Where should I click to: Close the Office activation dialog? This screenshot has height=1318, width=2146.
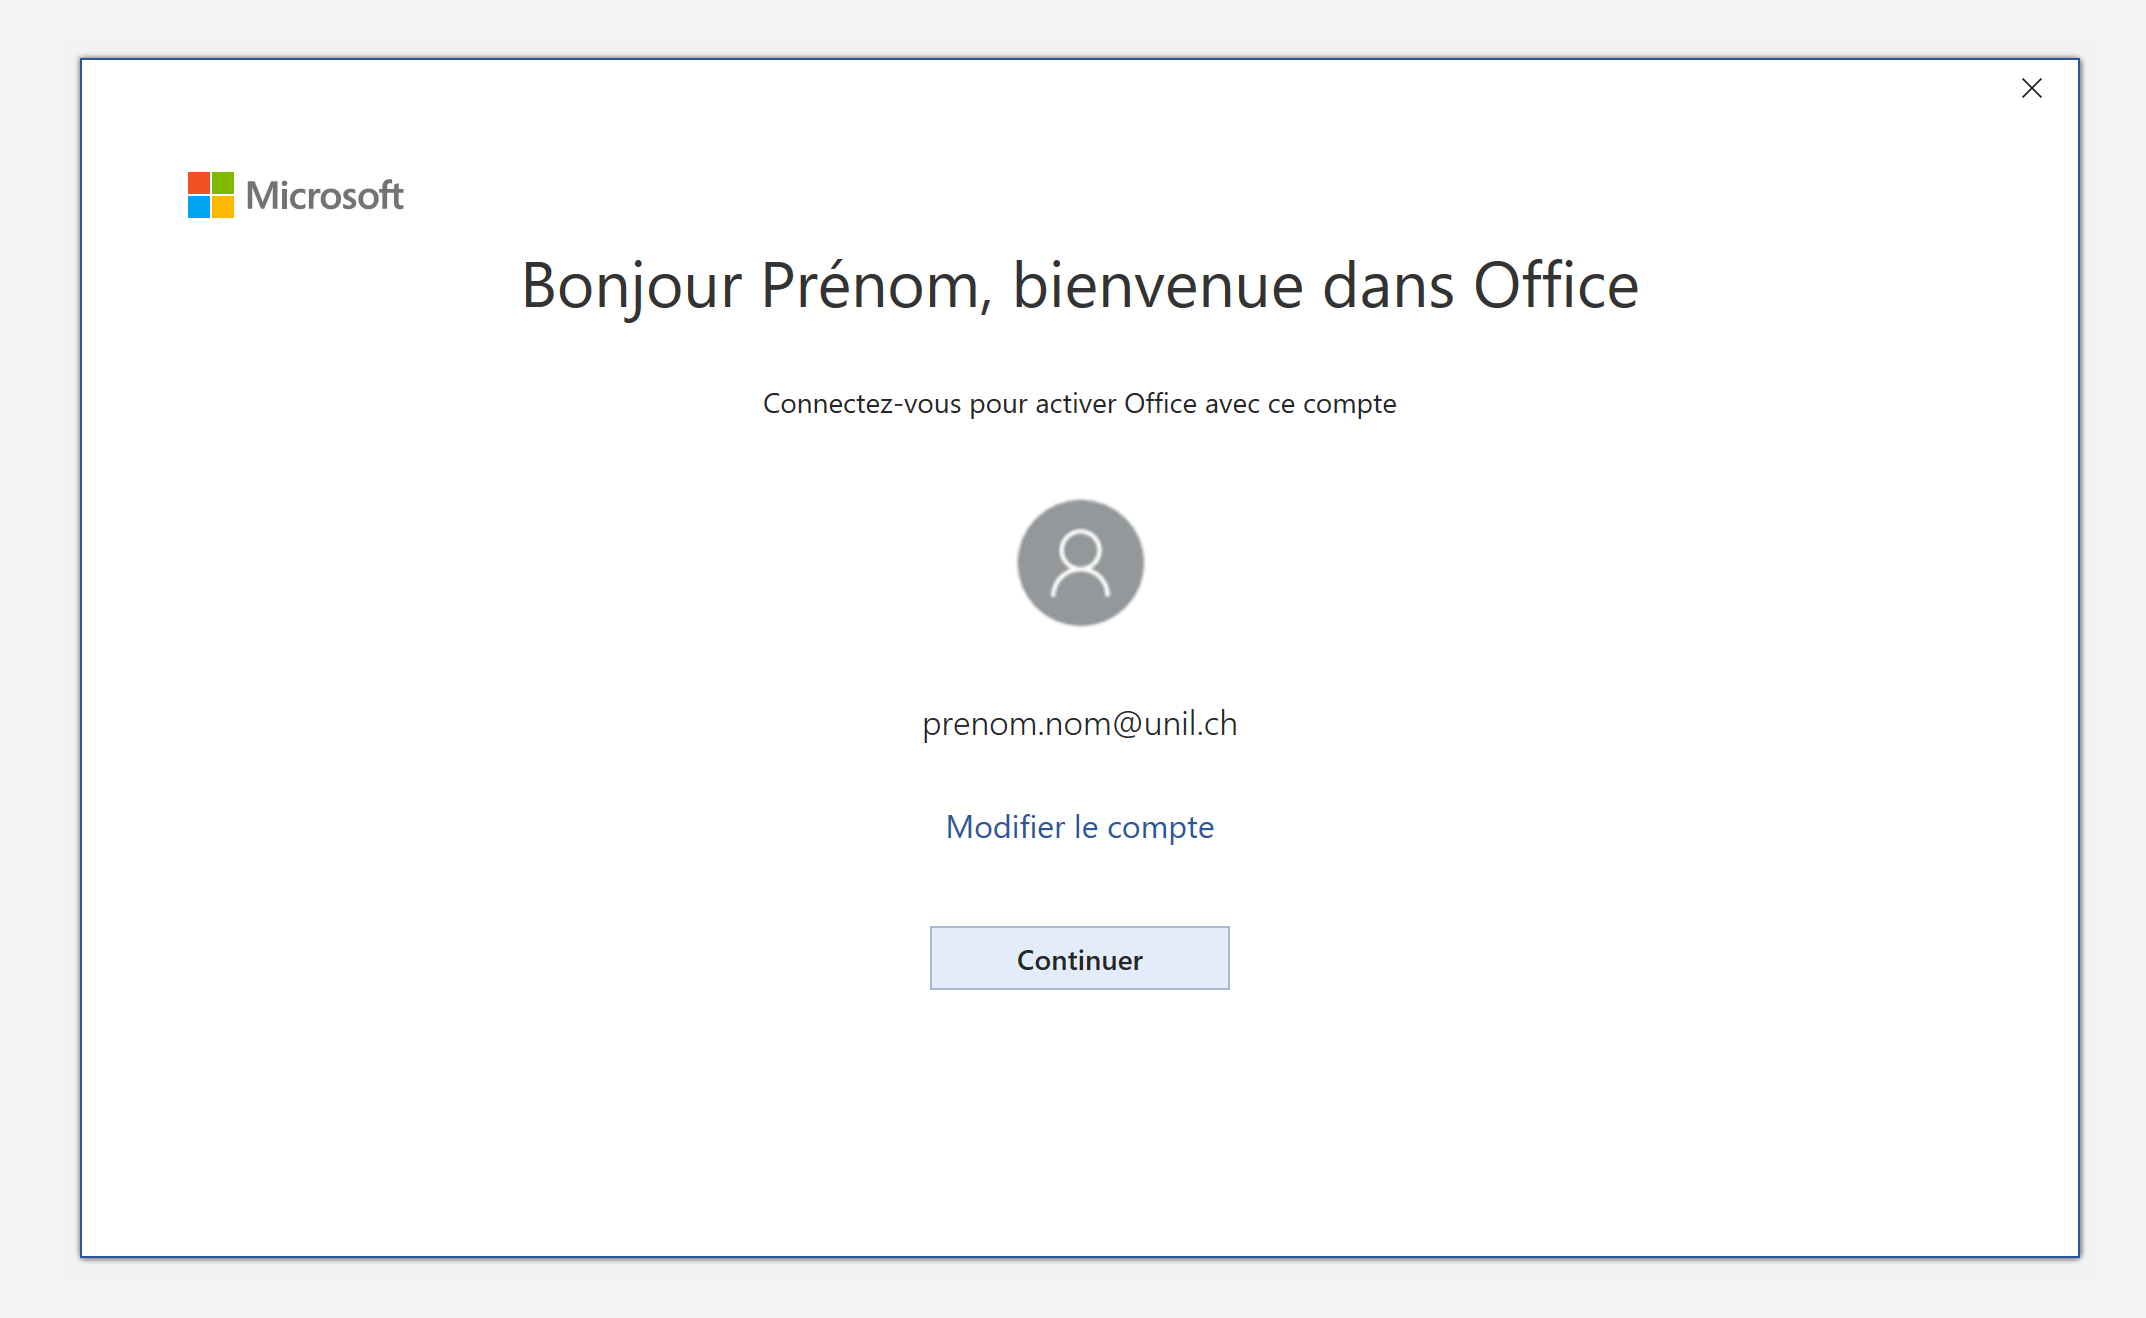click(2031, 89)
